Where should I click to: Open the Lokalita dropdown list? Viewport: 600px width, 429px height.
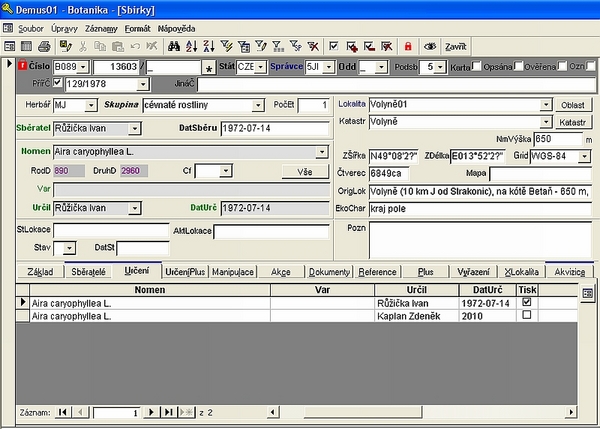pos(546,104)
